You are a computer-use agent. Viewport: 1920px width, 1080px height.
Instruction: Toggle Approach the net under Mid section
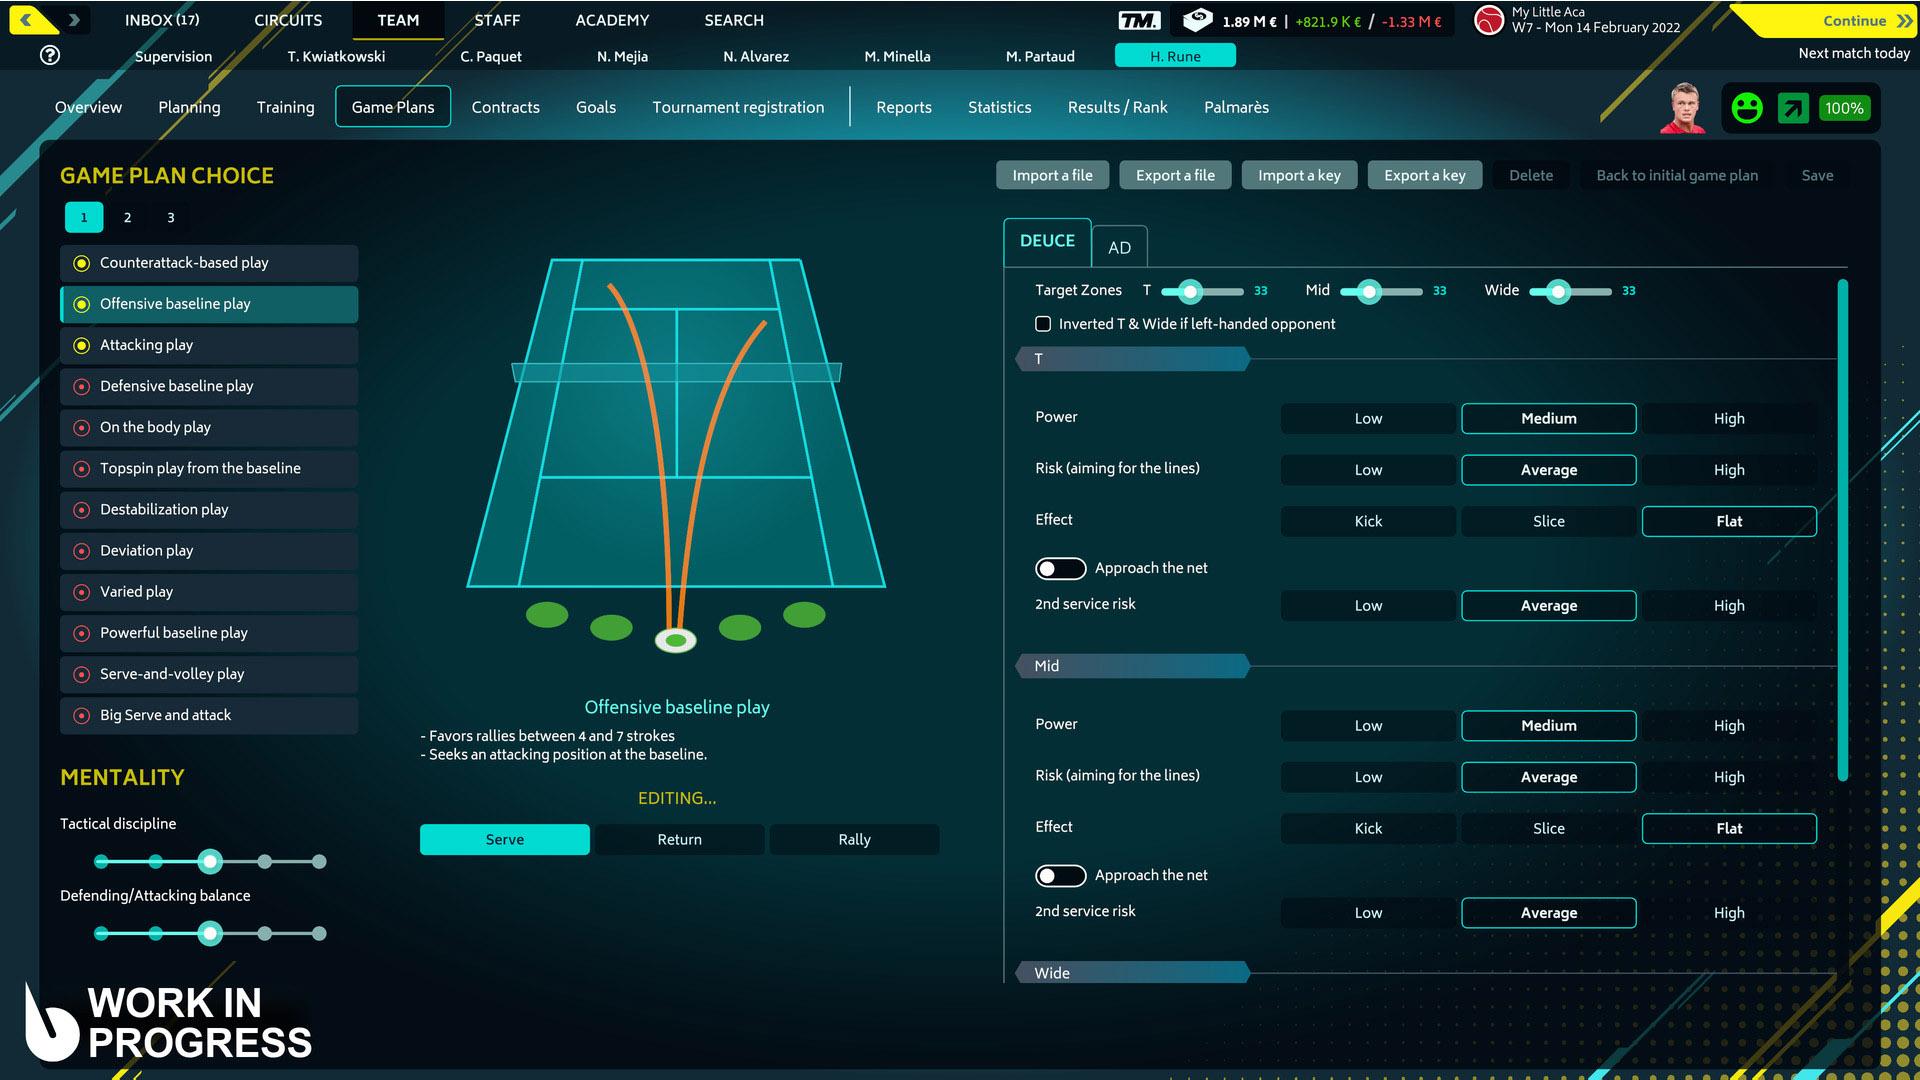(1060, 876)
